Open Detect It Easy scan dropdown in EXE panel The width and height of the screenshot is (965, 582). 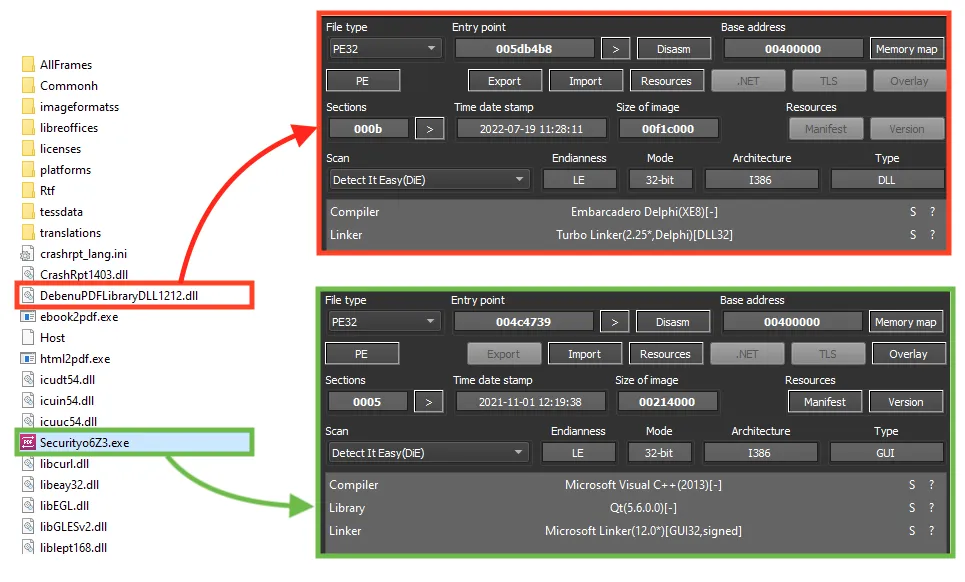[x=428, y=453]
